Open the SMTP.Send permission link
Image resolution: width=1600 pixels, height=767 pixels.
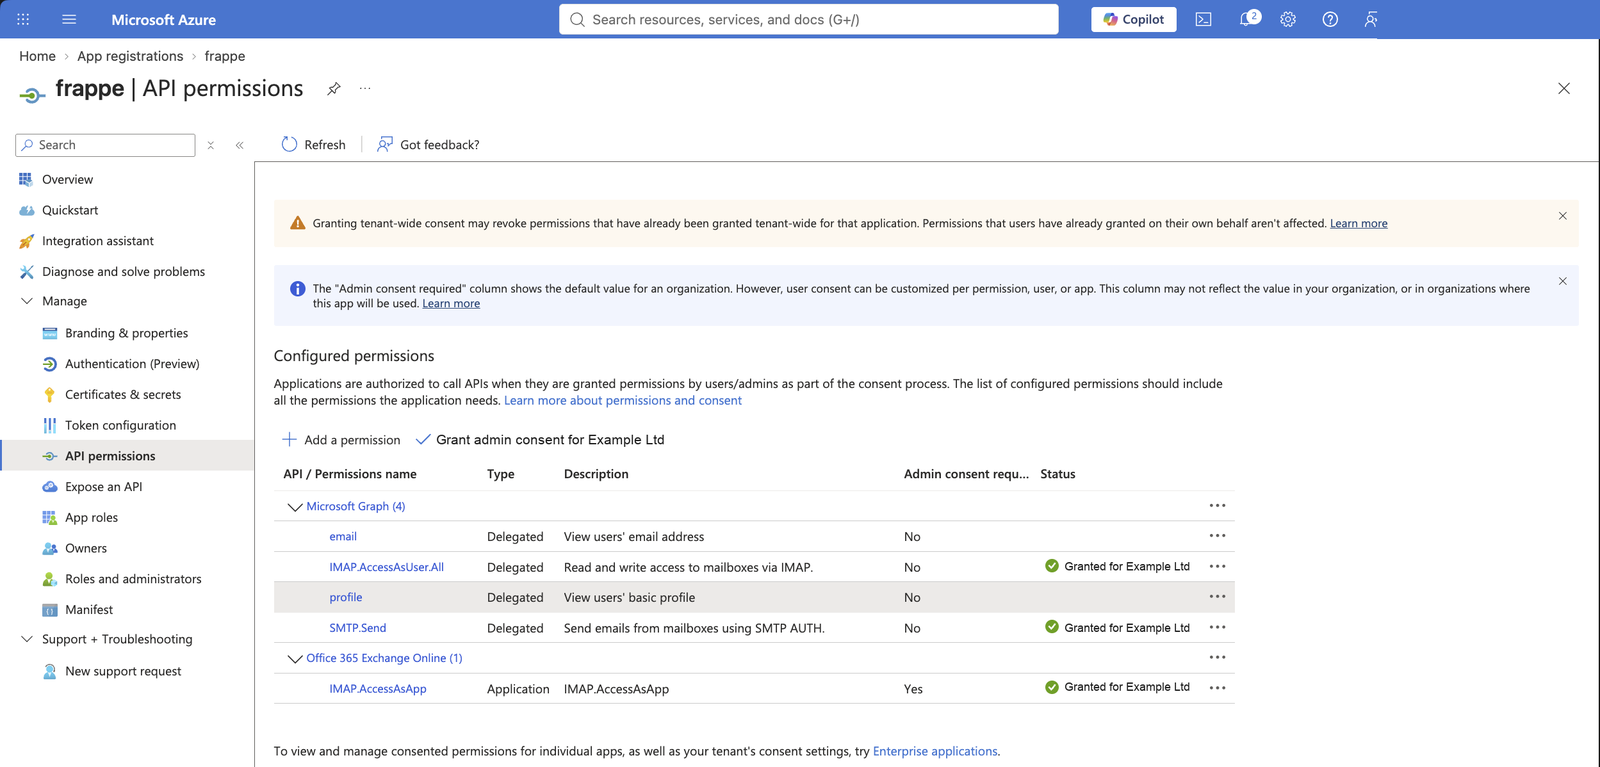pos(358,628)
